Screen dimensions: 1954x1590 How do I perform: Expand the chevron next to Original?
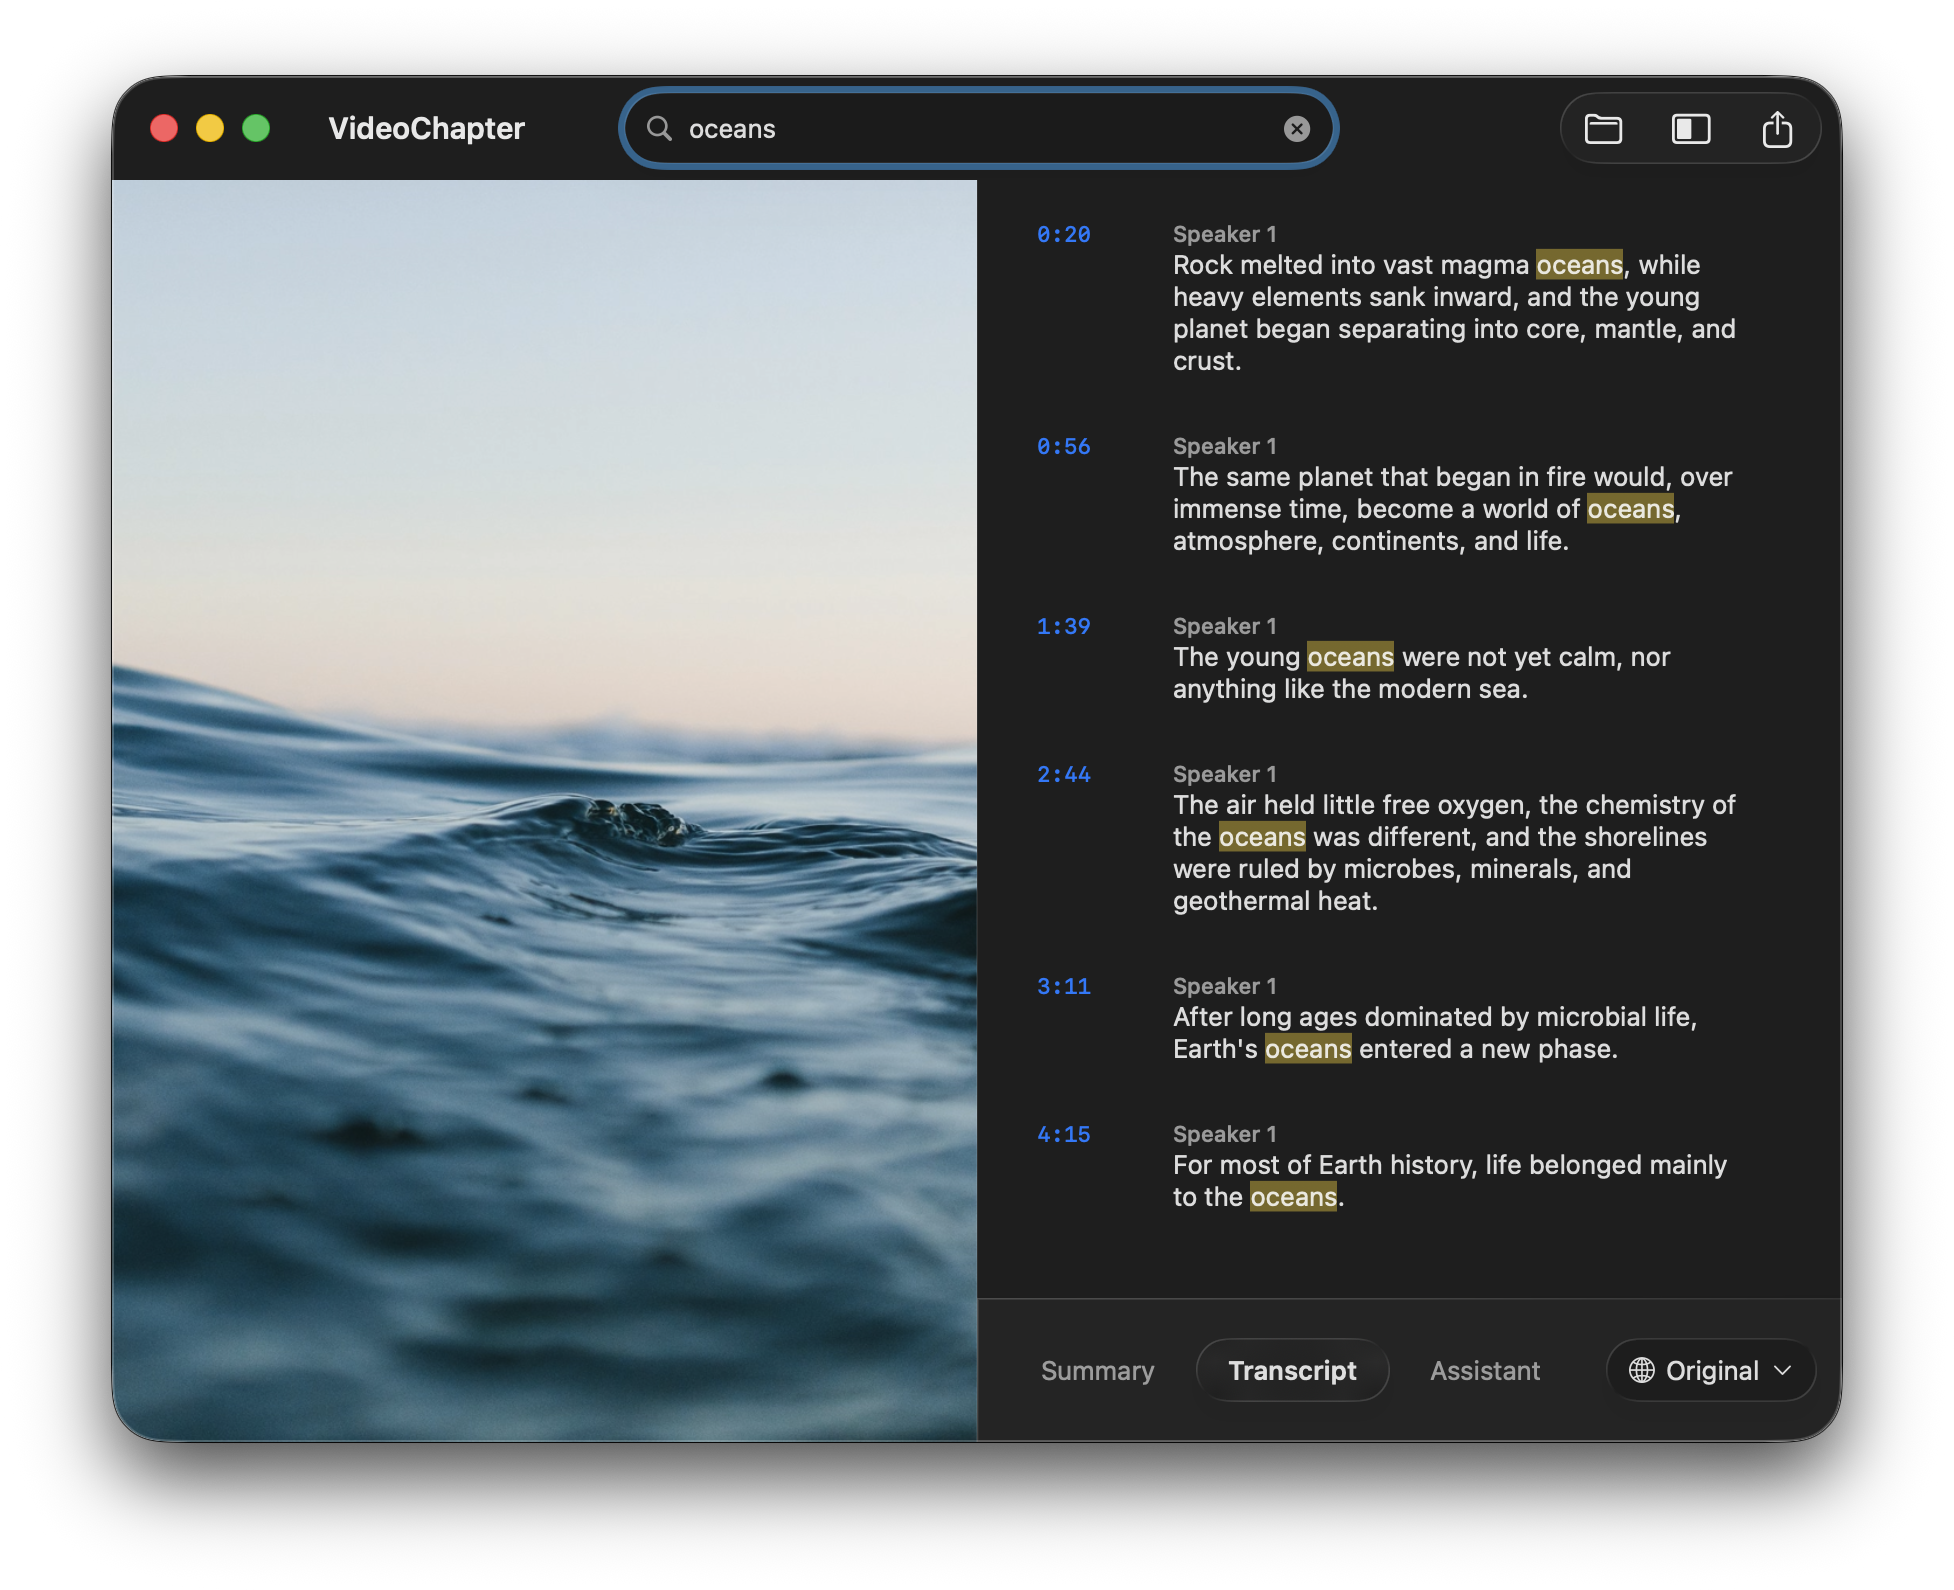[x=1783, y=1371]
